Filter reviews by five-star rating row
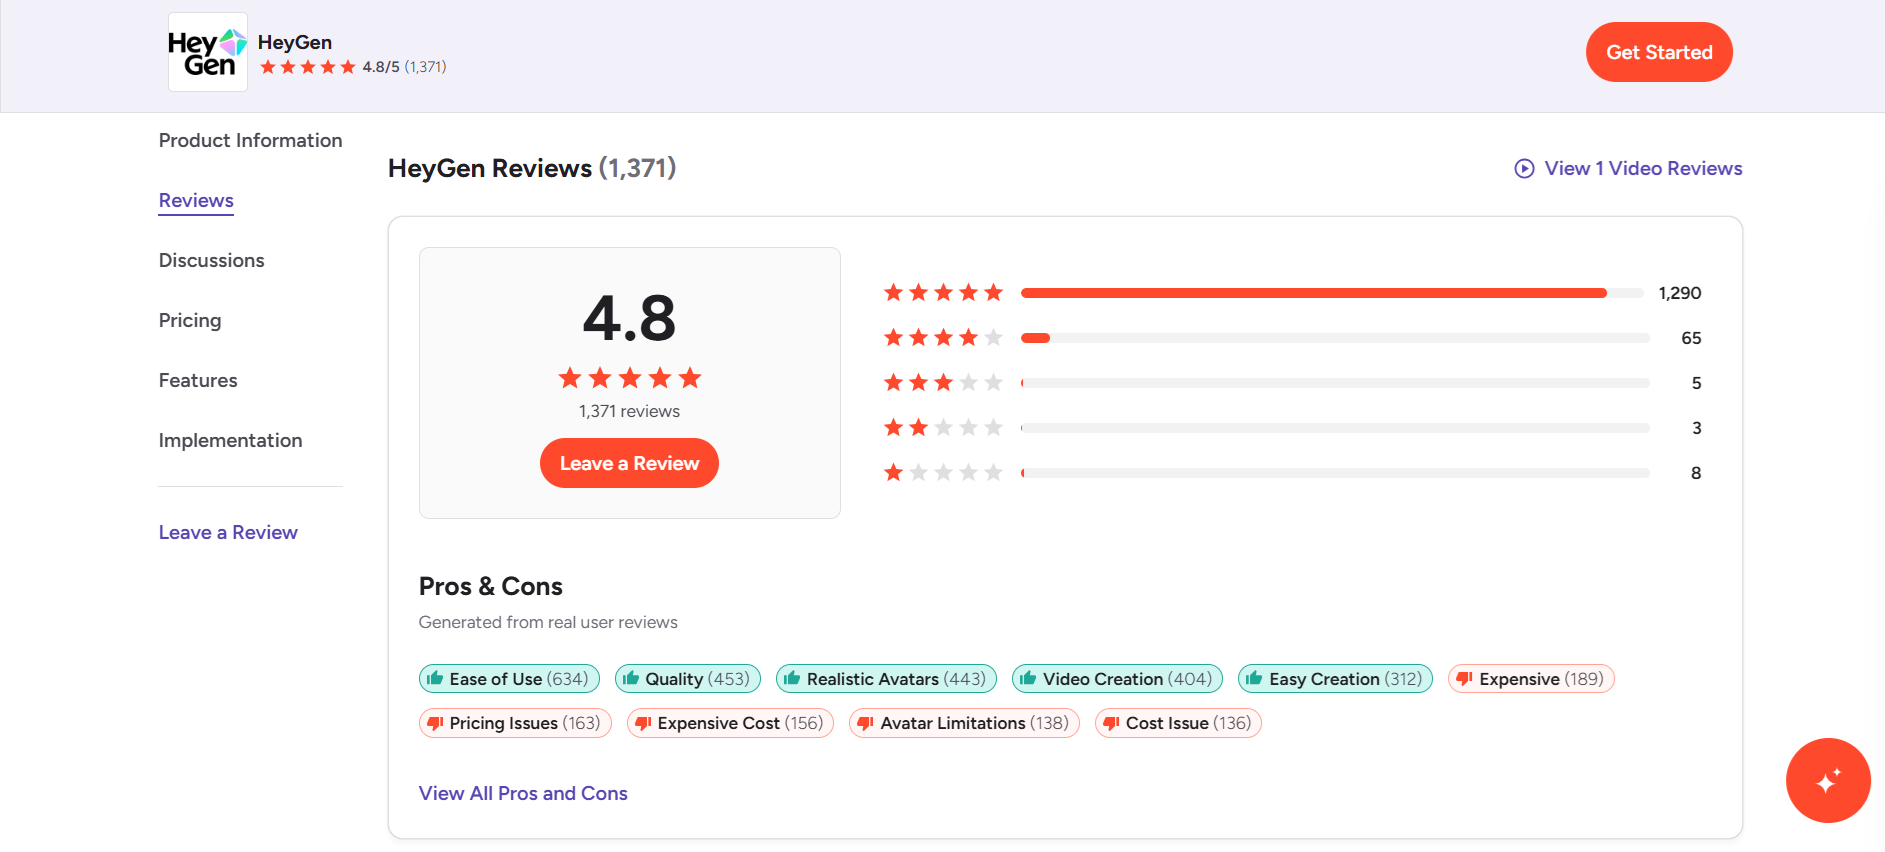 click(x=1292, y=293)
